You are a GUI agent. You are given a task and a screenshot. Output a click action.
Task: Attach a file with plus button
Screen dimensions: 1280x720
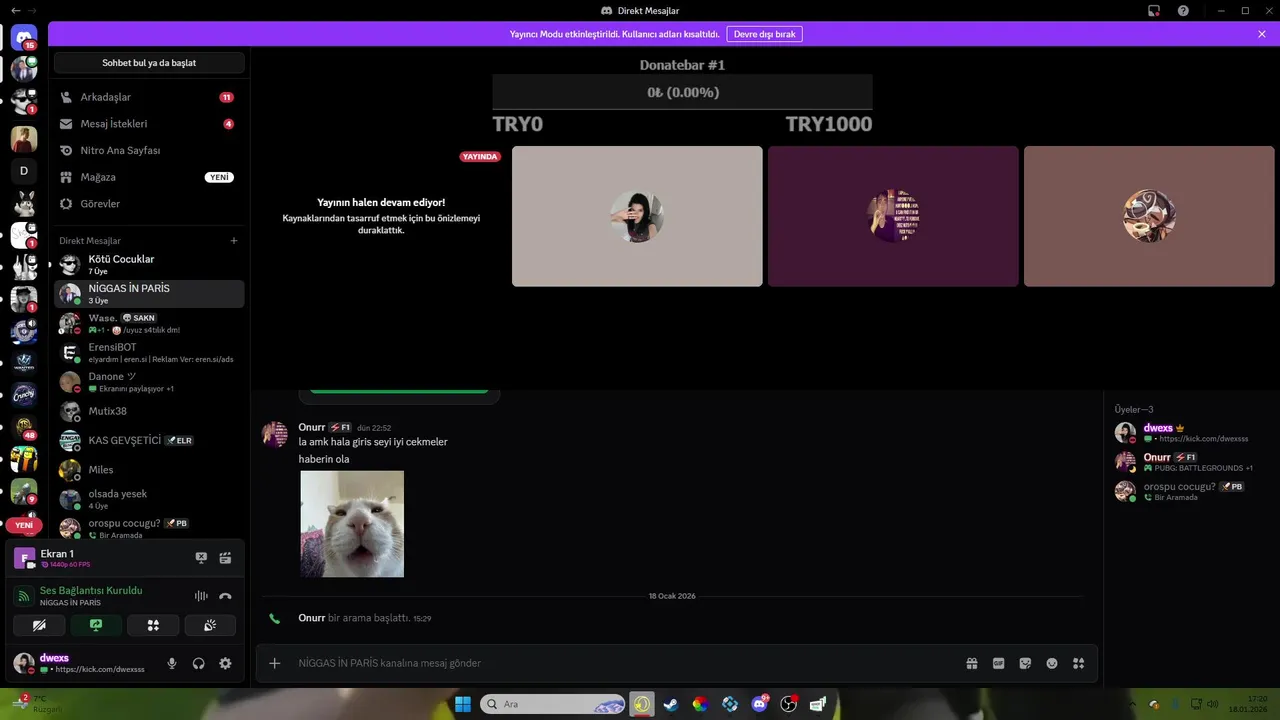[x=275, y=663]
